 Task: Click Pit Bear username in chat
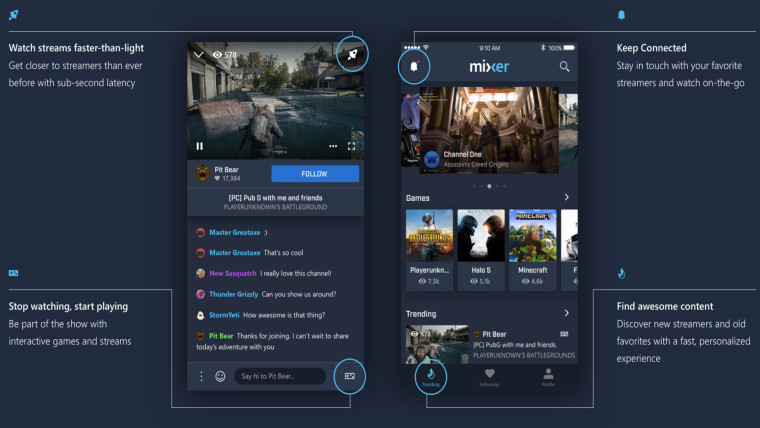(x=221, y=336)
